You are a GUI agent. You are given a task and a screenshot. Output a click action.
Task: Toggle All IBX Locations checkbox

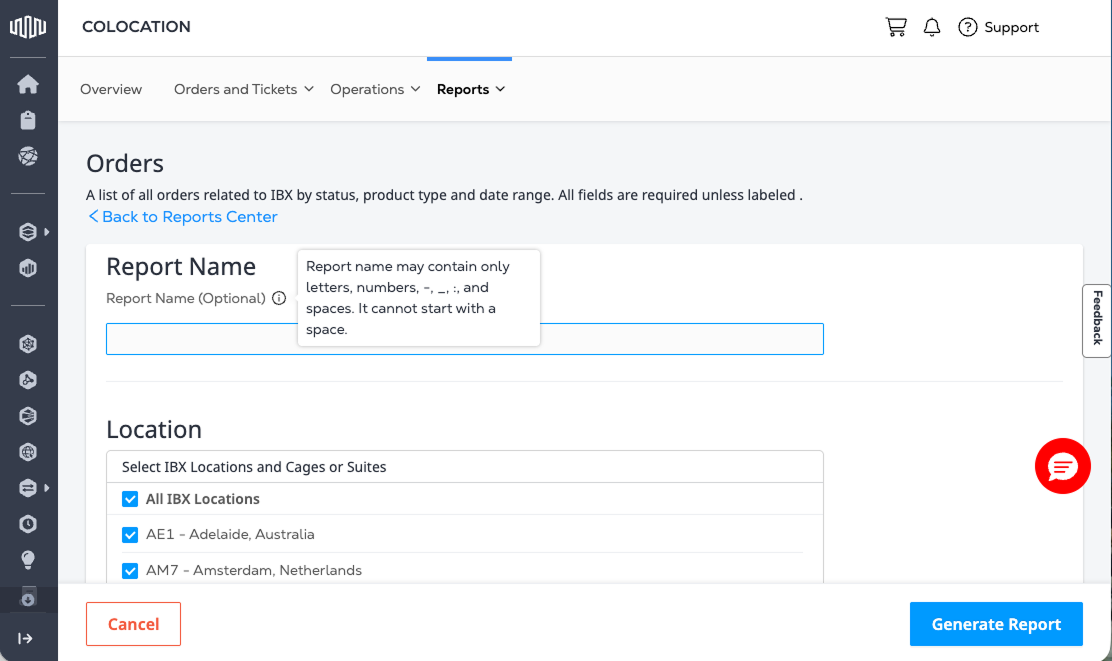tap(130, 499)
